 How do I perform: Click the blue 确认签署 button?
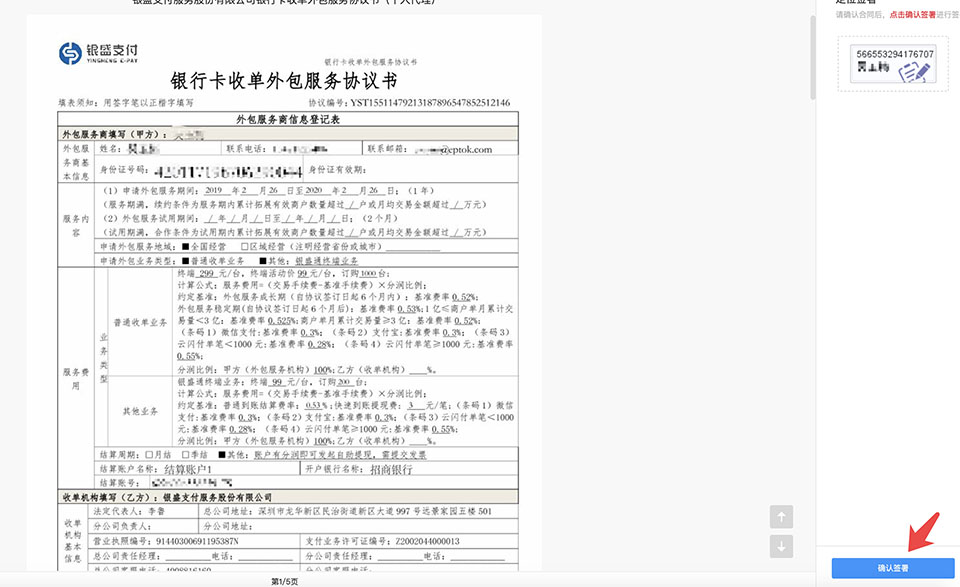[x=893, y=568]
